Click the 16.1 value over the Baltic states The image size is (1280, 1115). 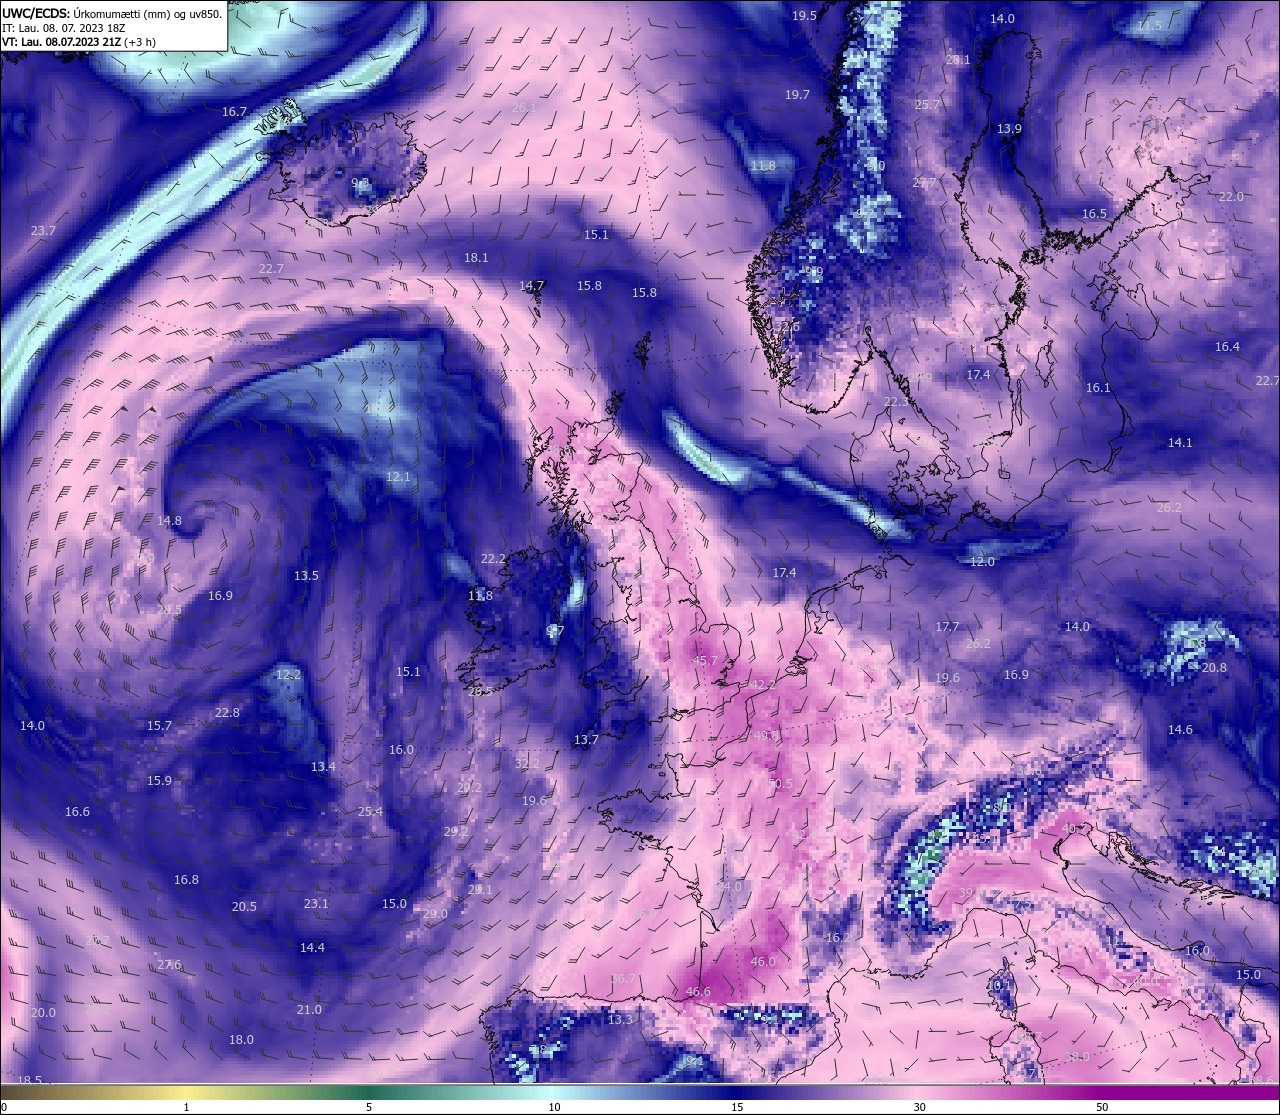[1098, 388]
